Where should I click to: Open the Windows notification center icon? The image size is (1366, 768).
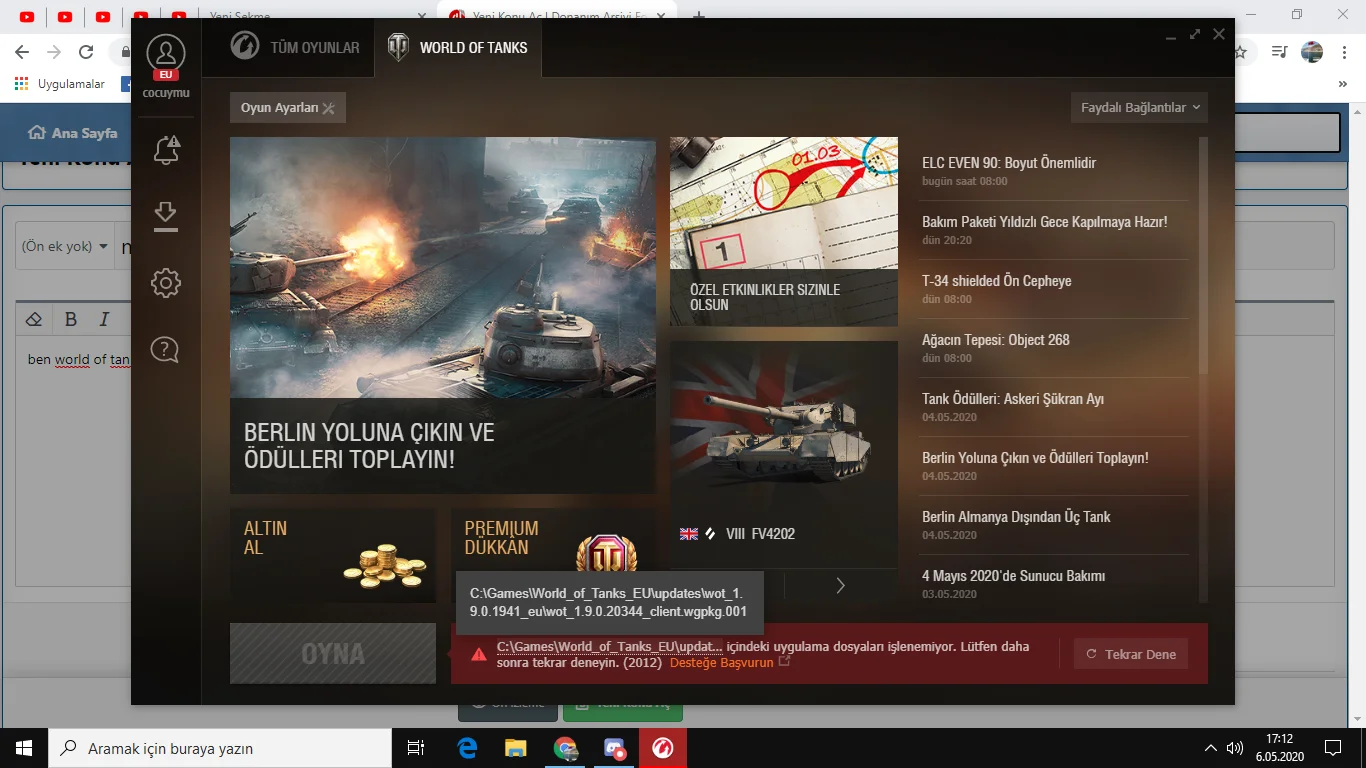point(1332,748)
